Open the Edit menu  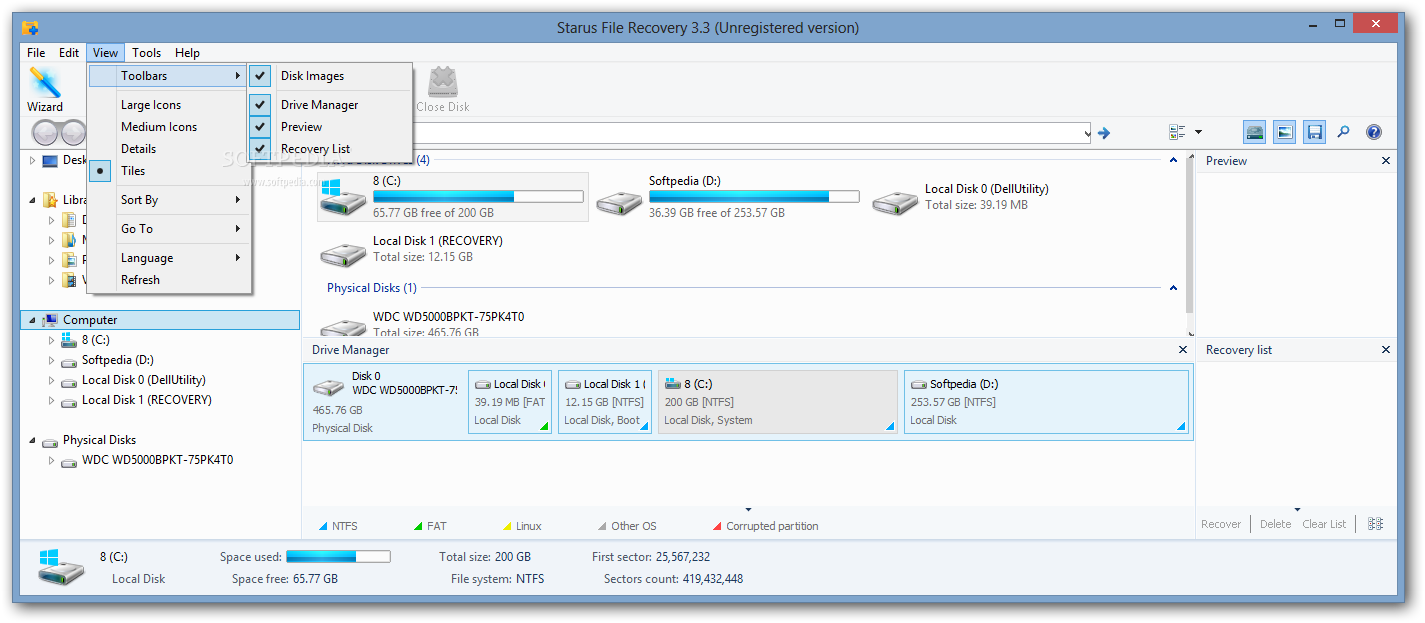[x=69, y=53]
